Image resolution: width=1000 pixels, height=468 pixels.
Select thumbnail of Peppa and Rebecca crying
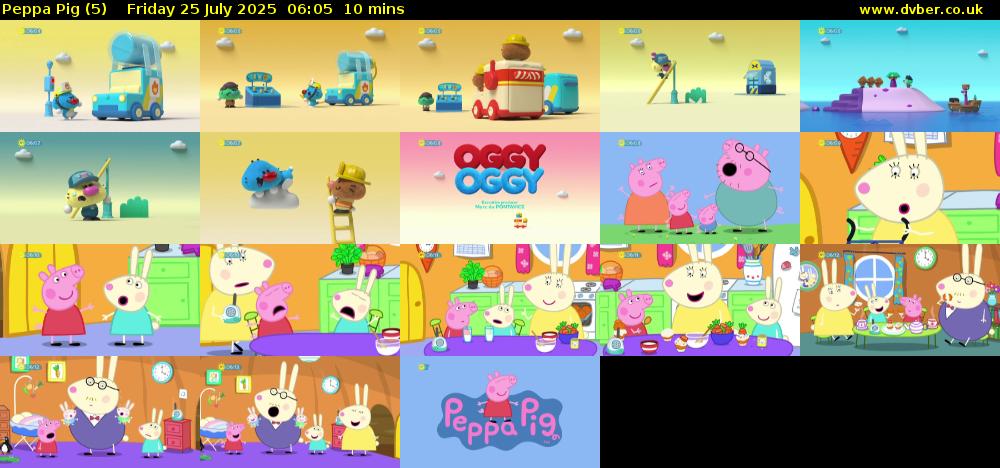[x=300, y=300]
